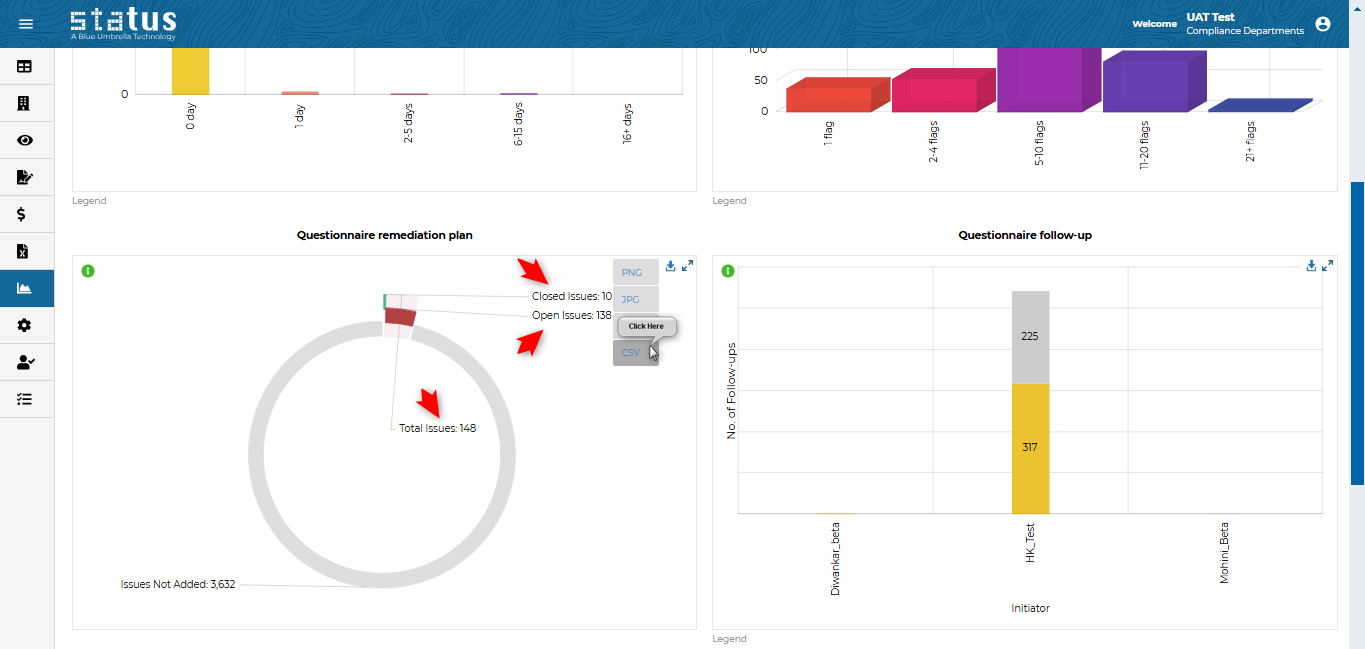Click the eye icon in sidebar
This screenshot has width=1365, height=649.
click(25, 140)
